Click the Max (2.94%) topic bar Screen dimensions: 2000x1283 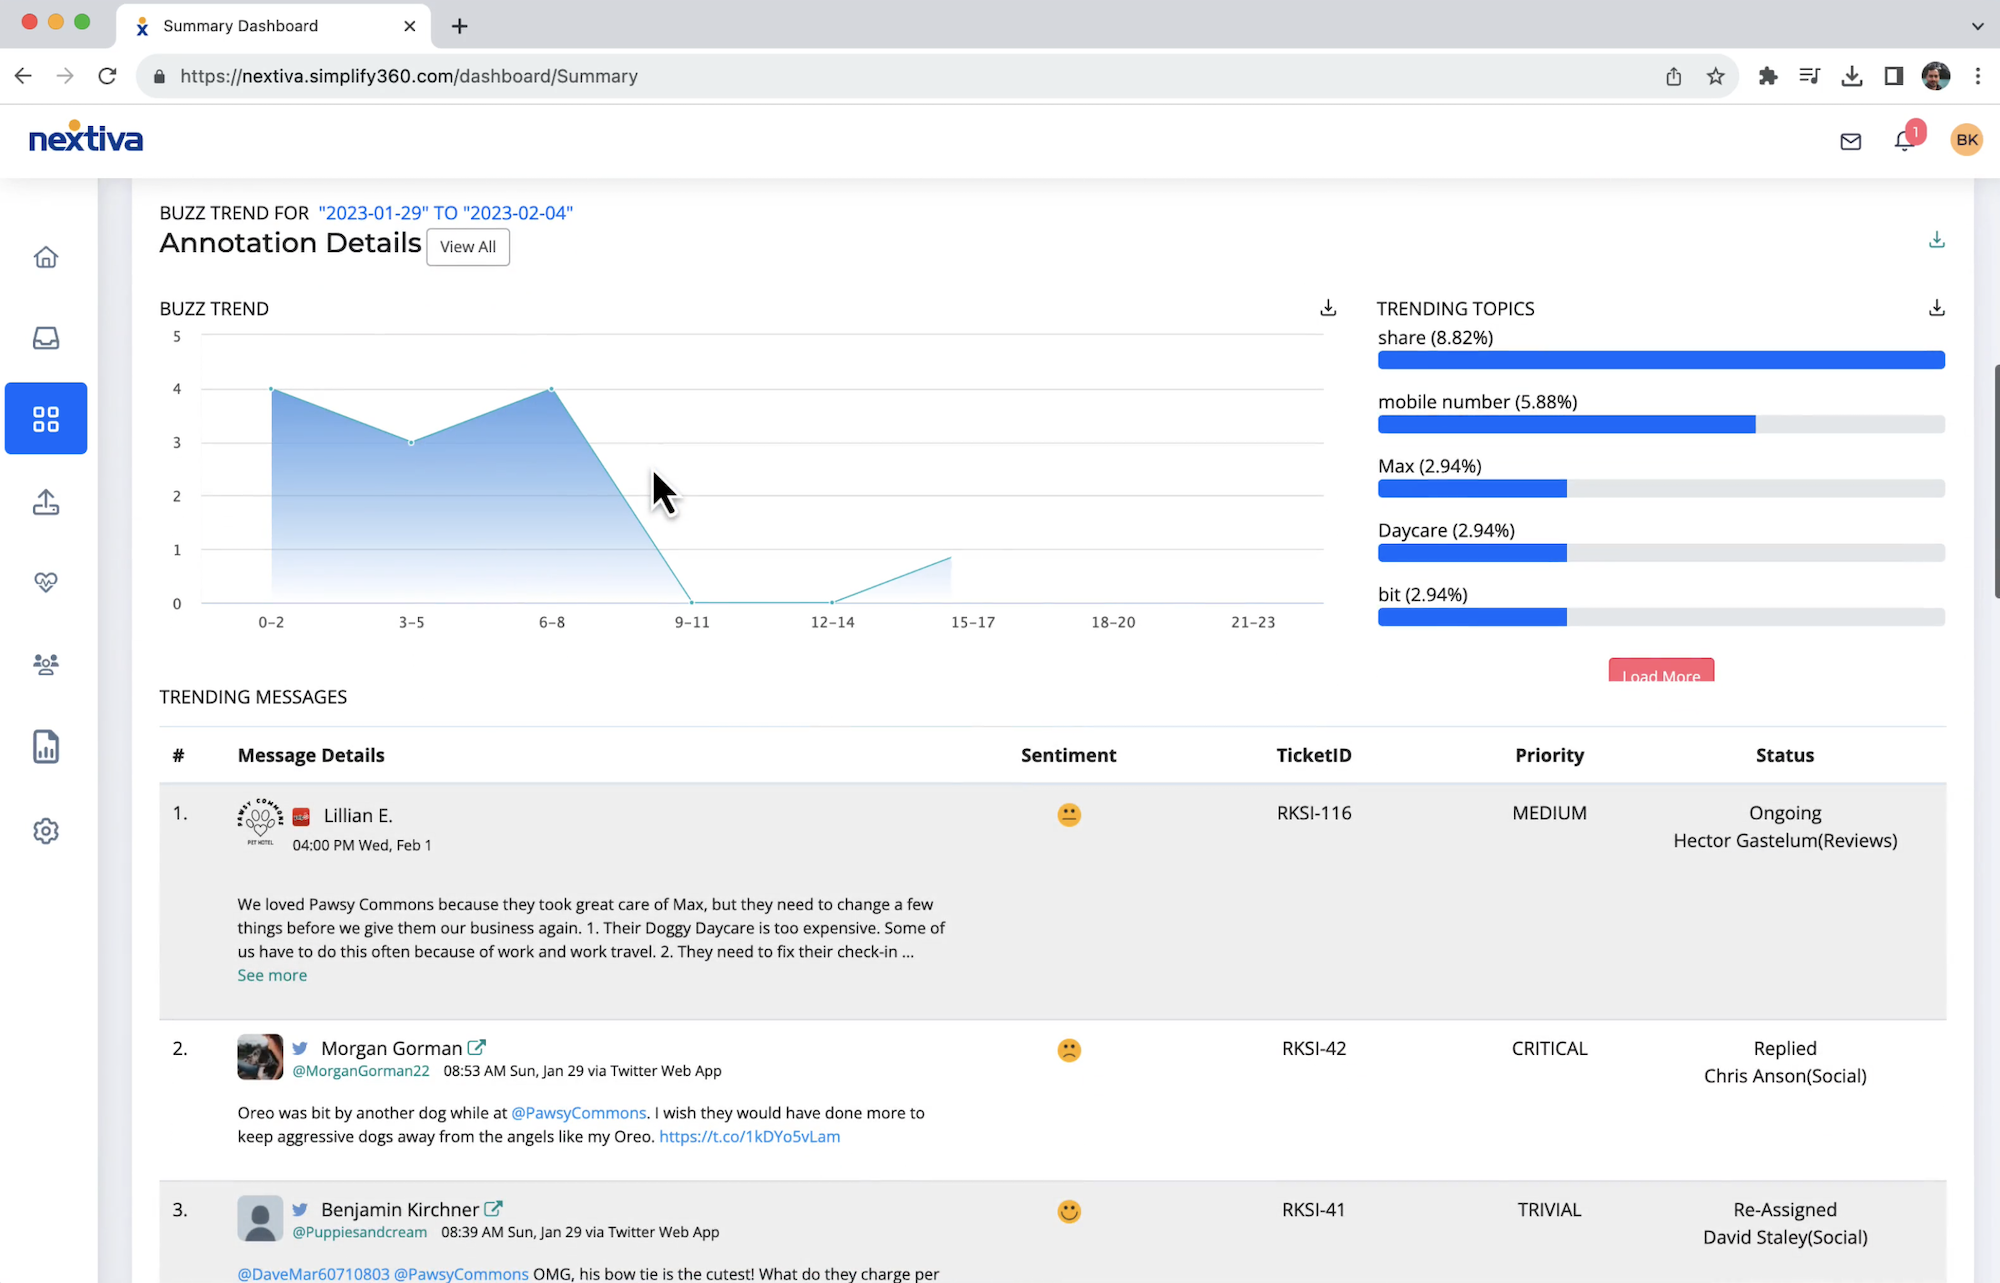pyautogui.click(x=1661, y=489)
